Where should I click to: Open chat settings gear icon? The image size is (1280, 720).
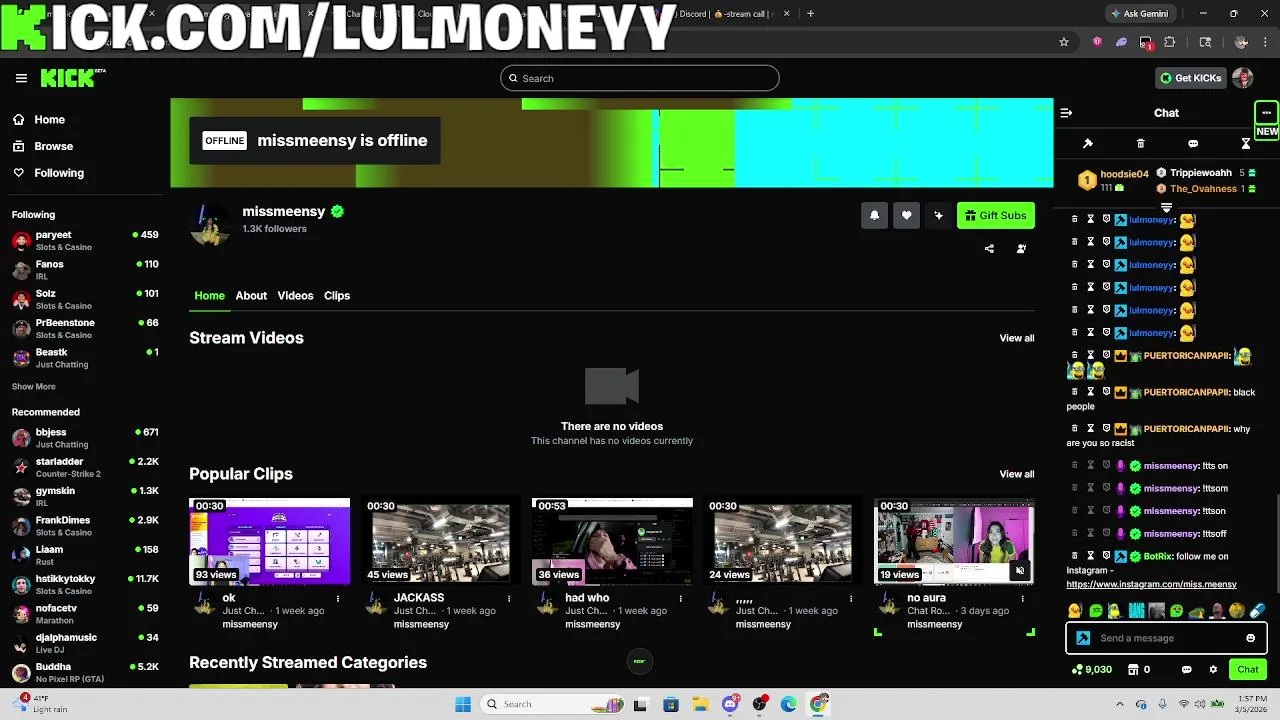pos(1213,670)
